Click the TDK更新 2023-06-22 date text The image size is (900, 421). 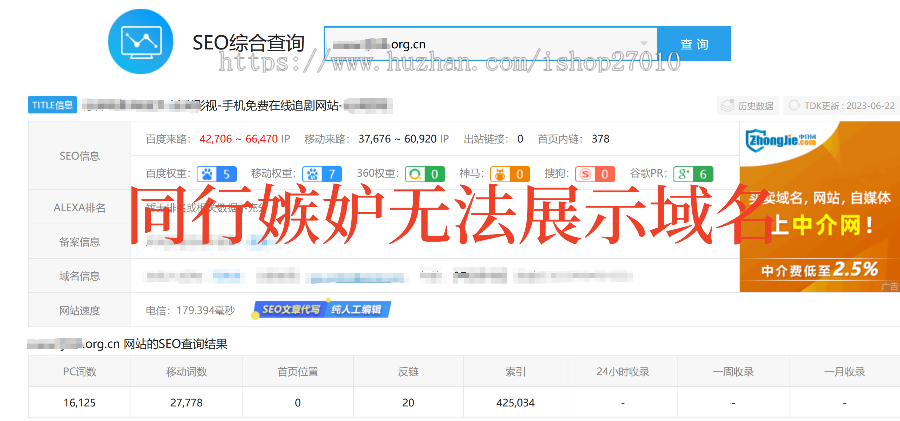click(849, 106)
